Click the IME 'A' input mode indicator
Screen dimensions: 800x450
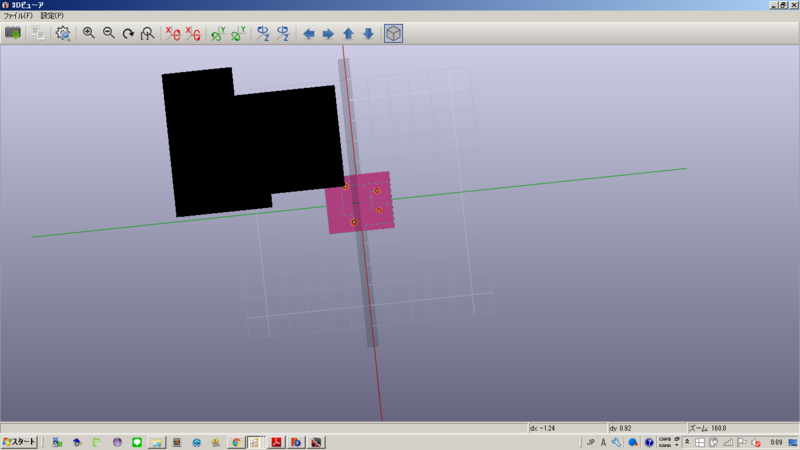(603, 442)
